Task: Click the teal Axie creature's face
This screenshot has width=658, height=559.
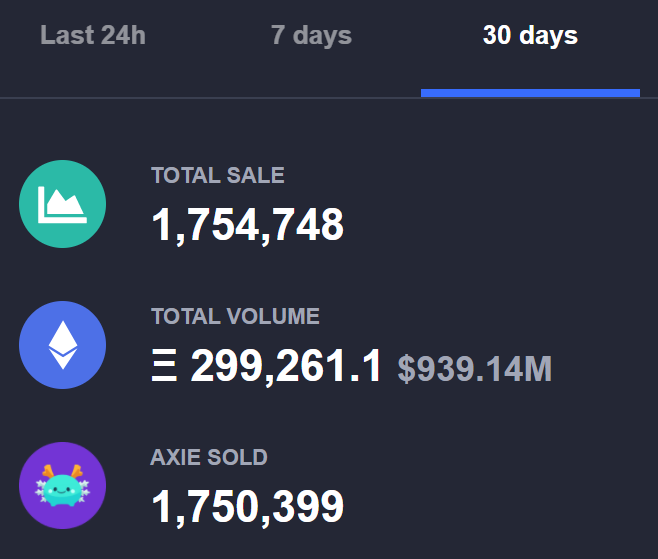Action: point(62,492)
